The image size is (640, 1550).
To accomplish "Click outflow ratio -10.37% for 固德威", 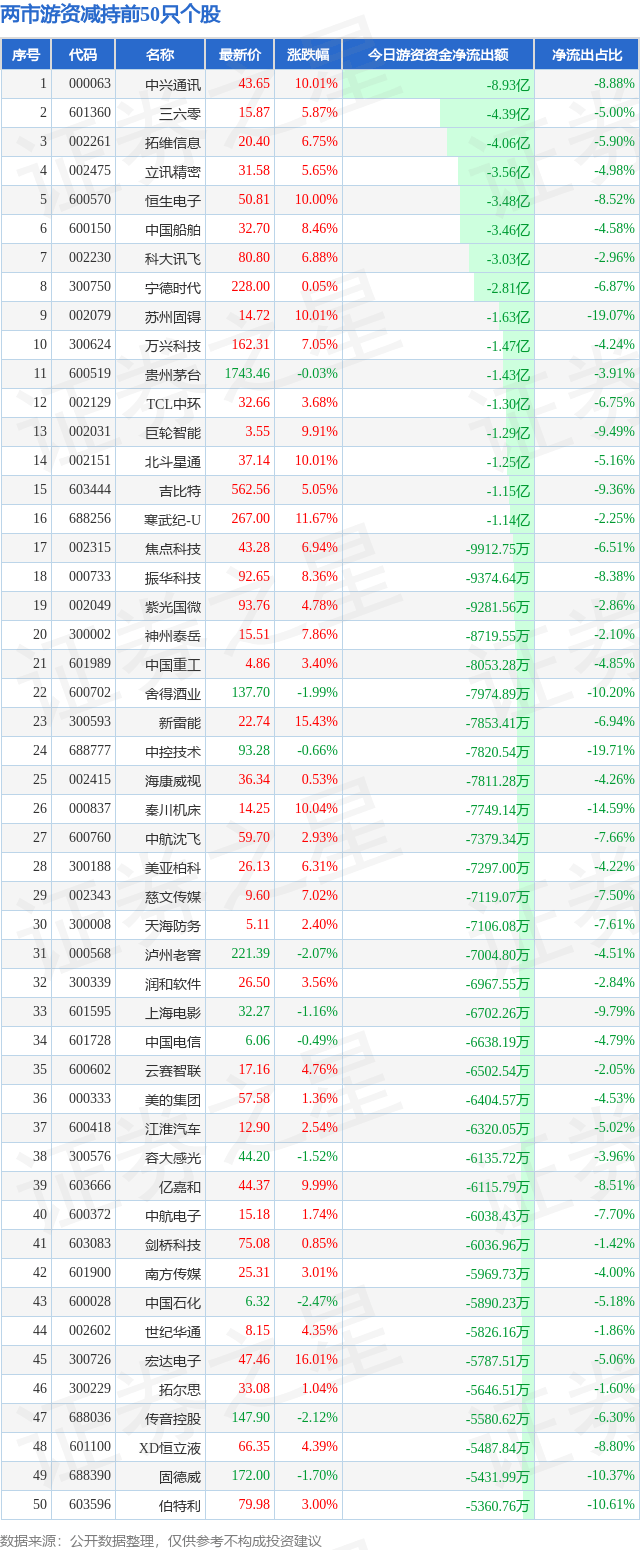I will pos(611,1476).
